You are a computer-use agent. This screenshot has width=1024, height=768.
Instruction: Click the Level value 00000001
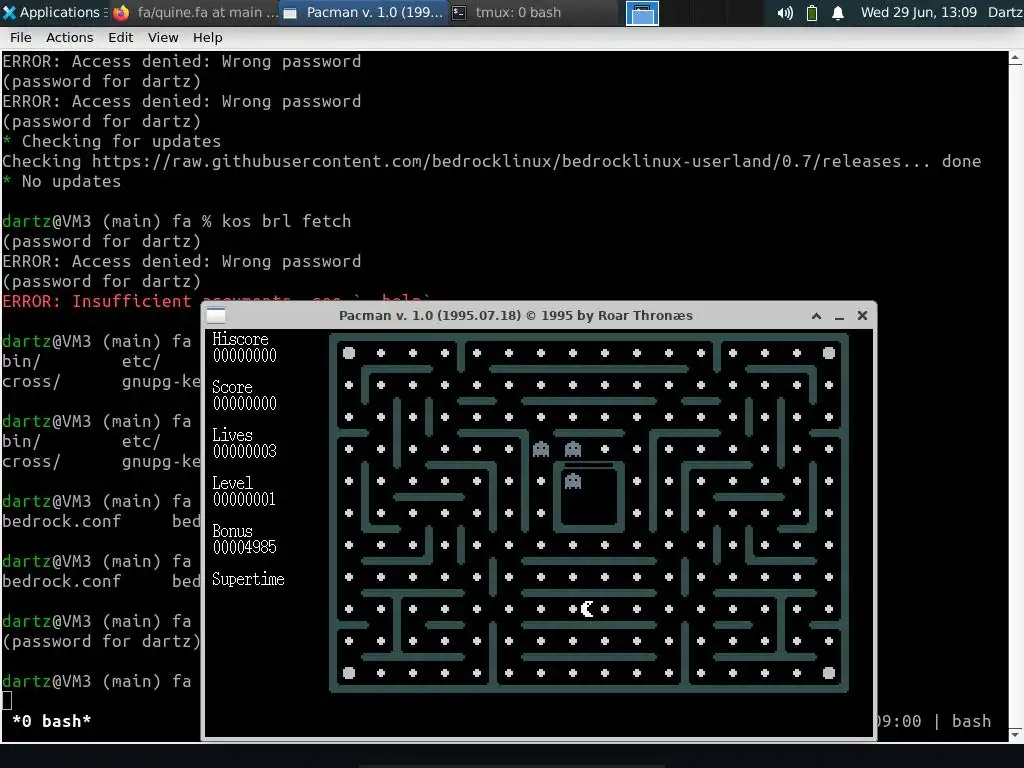click(x=245, y=500)
